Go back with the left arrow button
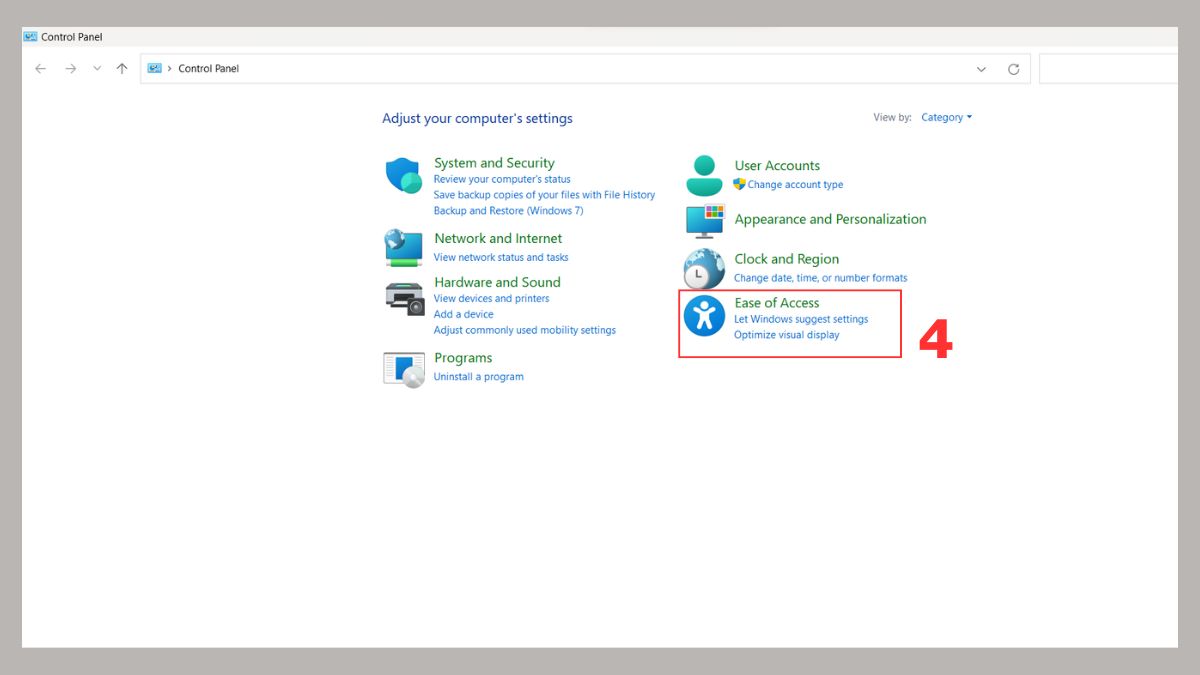The width and height of the screenshot is (1200, 675). pos(41,69)
